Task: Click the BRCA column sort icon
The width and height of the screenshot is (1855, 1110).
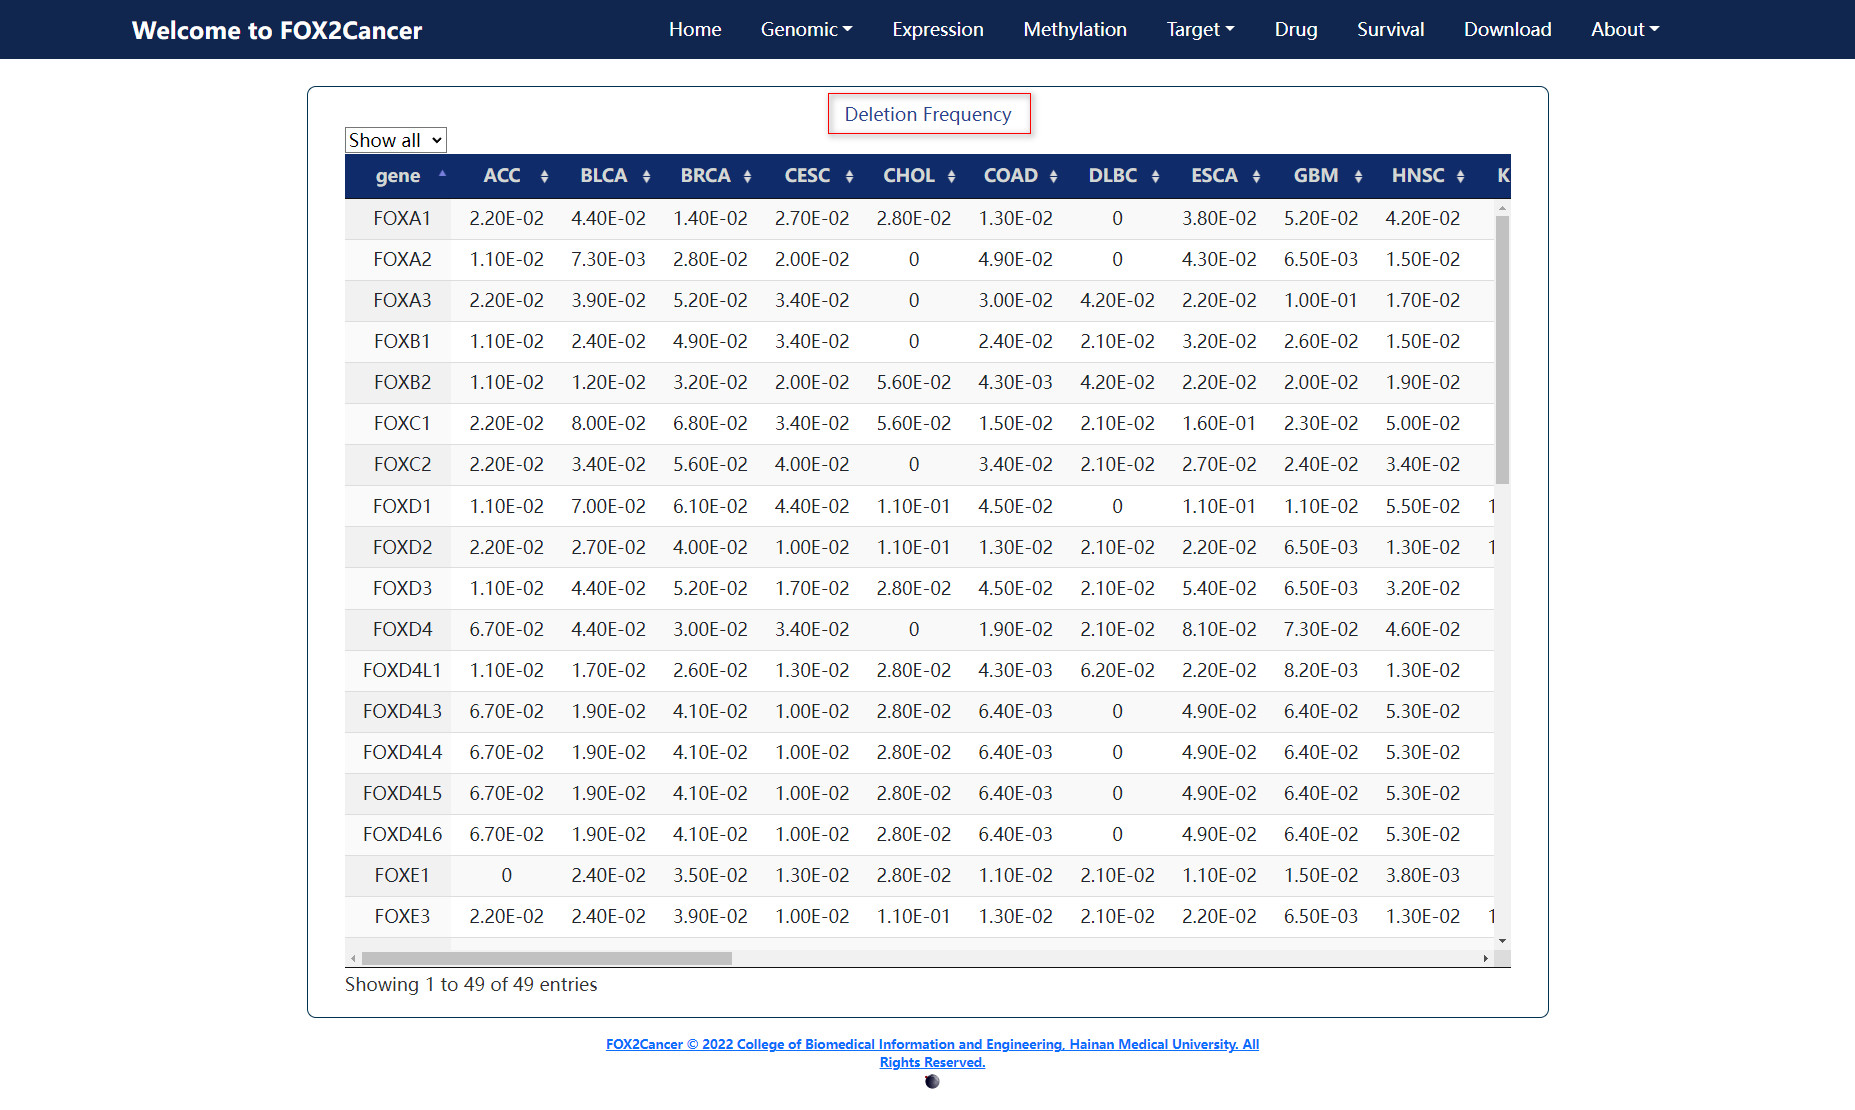Action: (x=747, y=176)
